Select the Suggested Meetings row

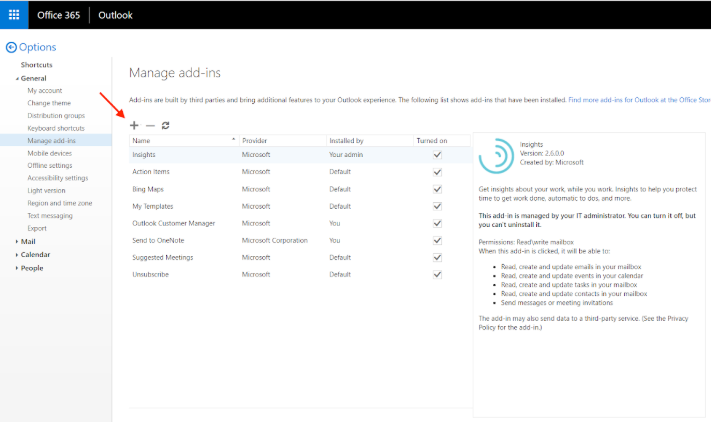click(300, 257)
